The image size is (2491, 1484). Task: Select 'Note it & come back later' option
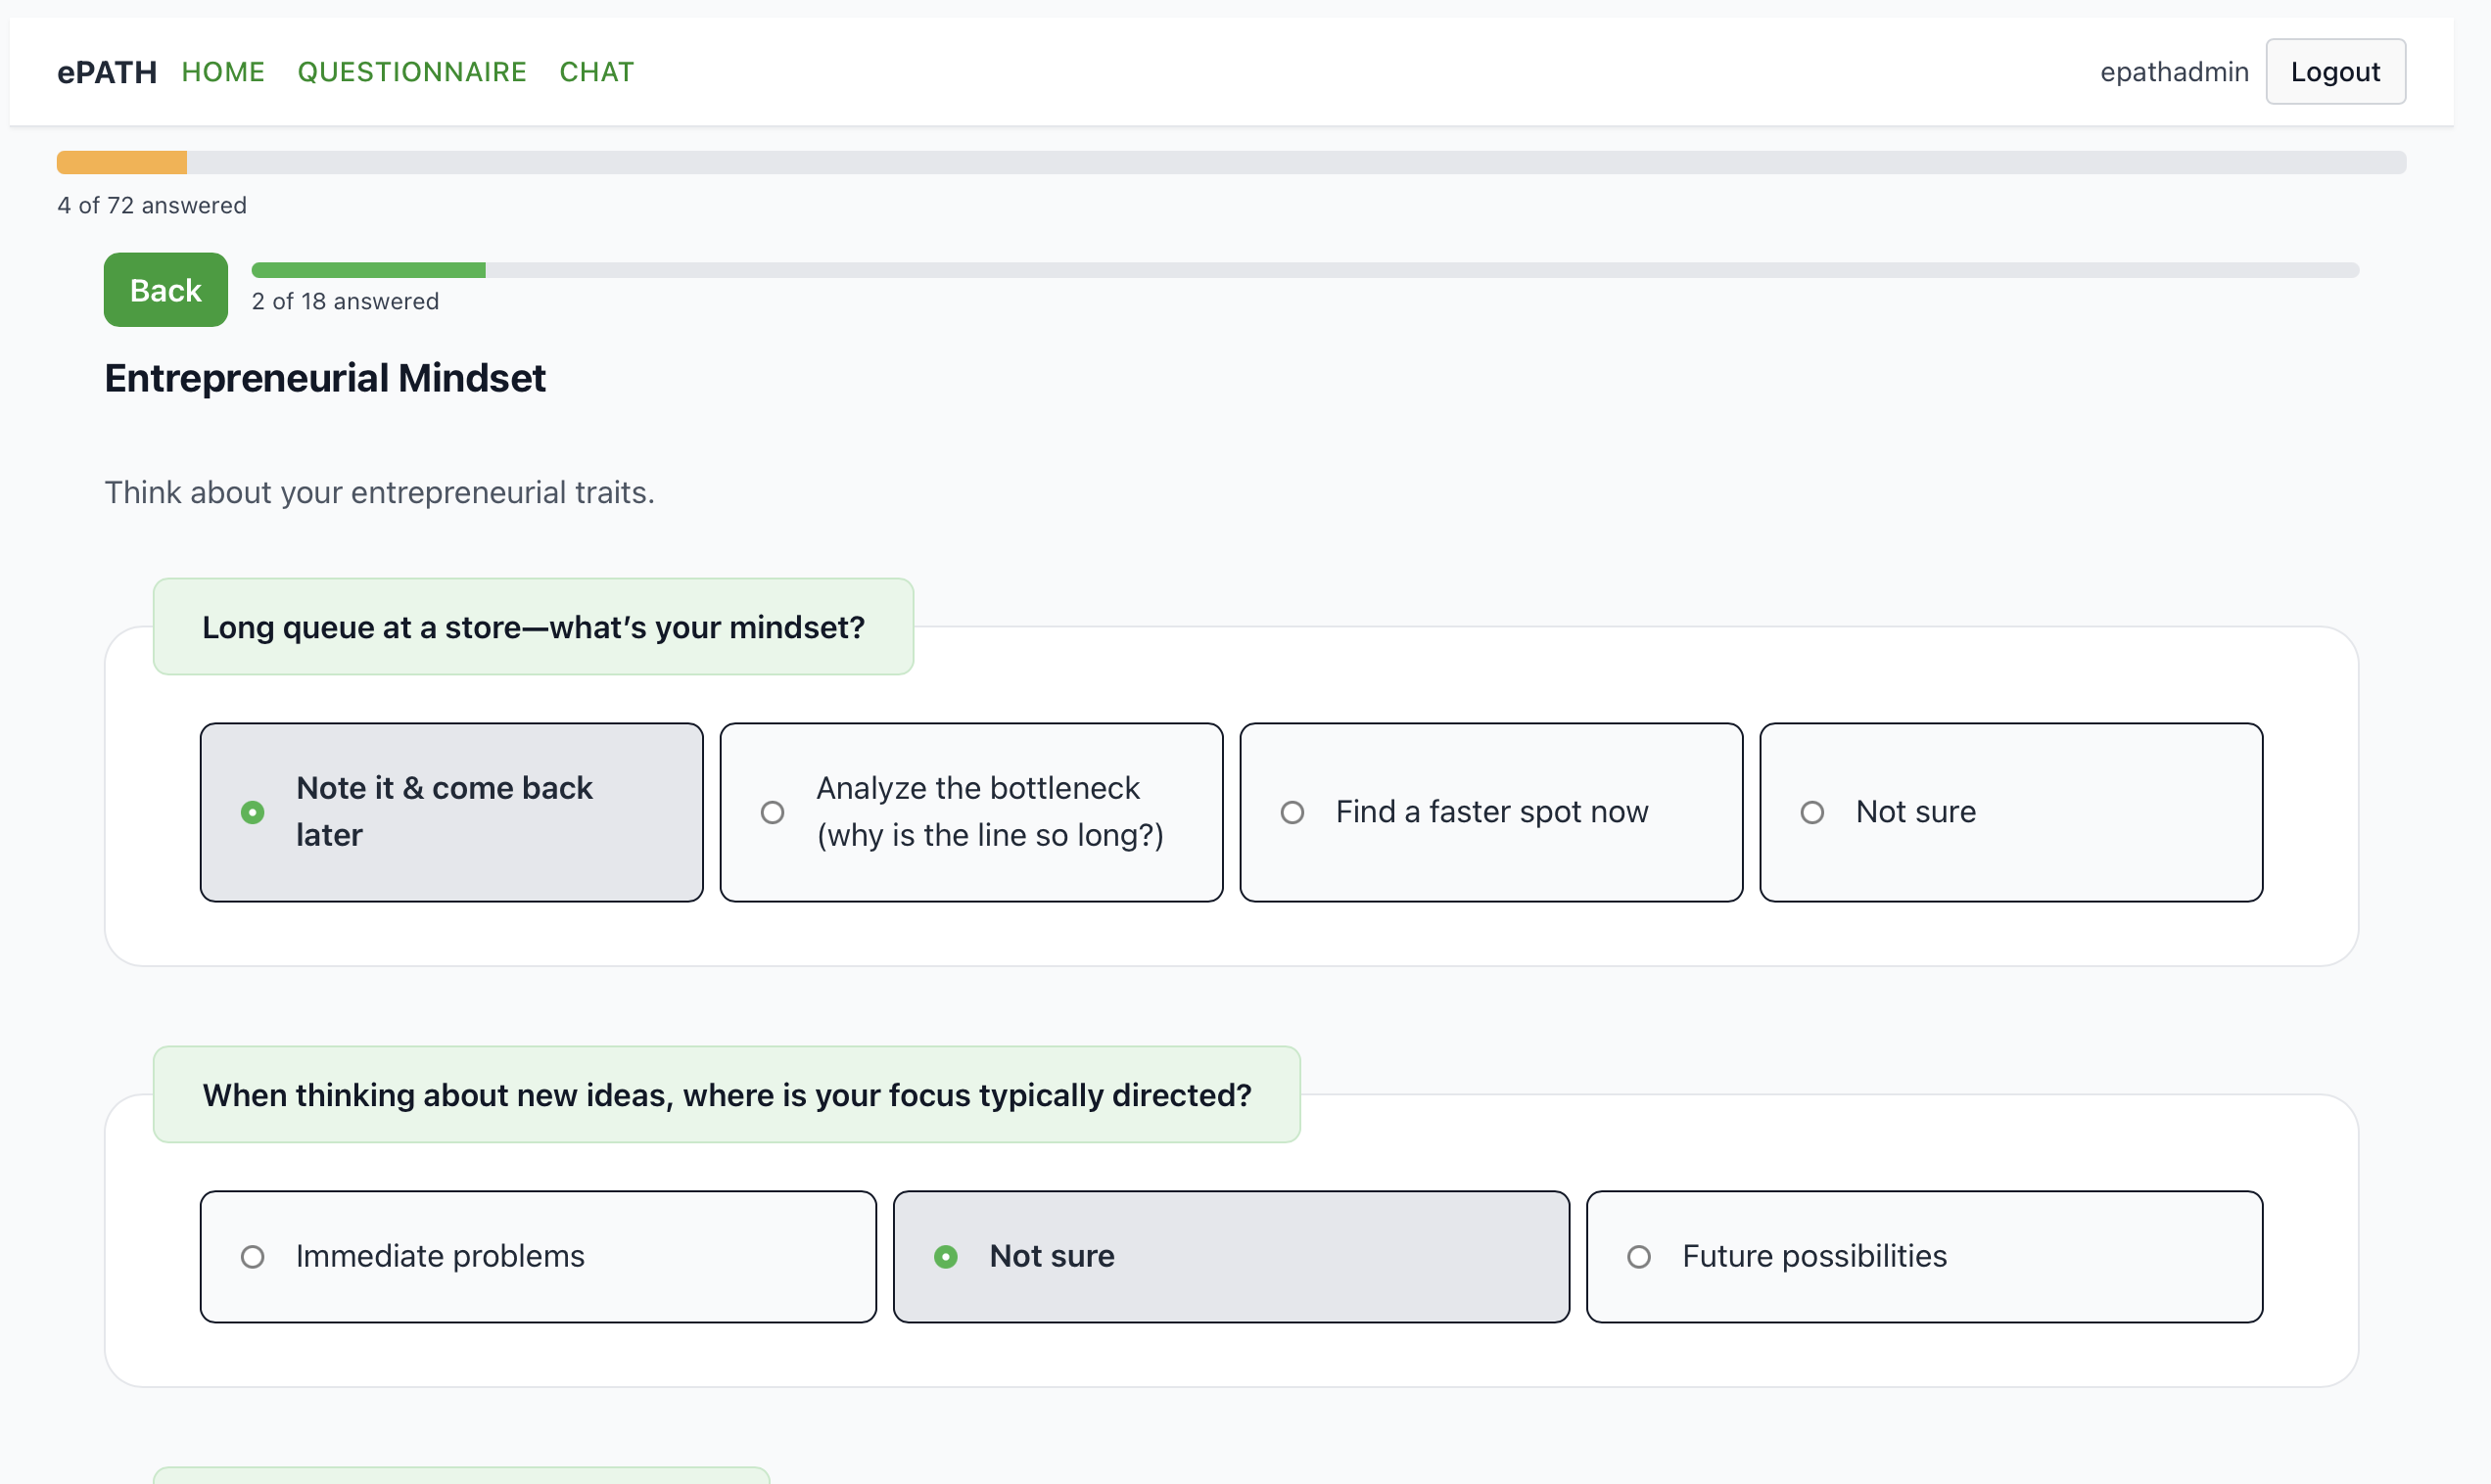pos(451,812)
